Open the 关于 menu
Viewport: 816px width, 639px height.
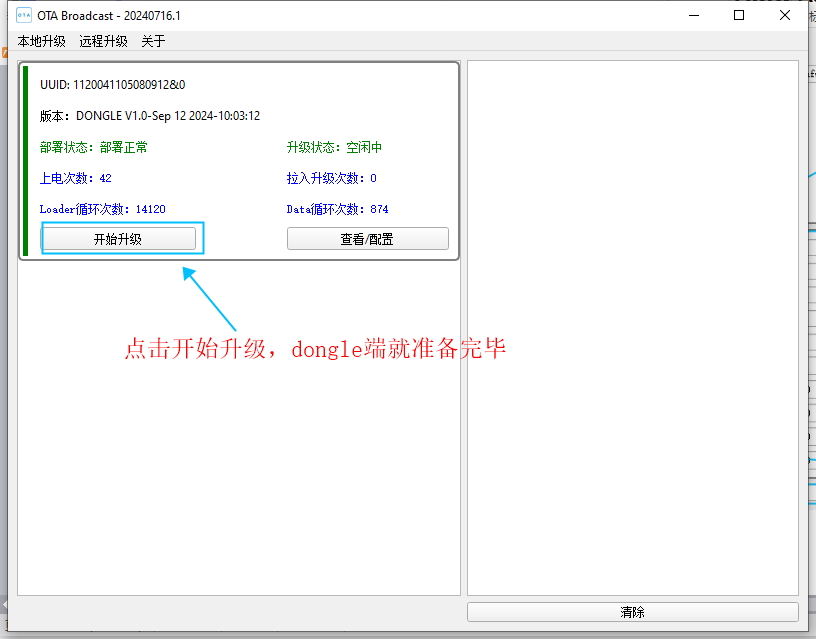point(154,41)
